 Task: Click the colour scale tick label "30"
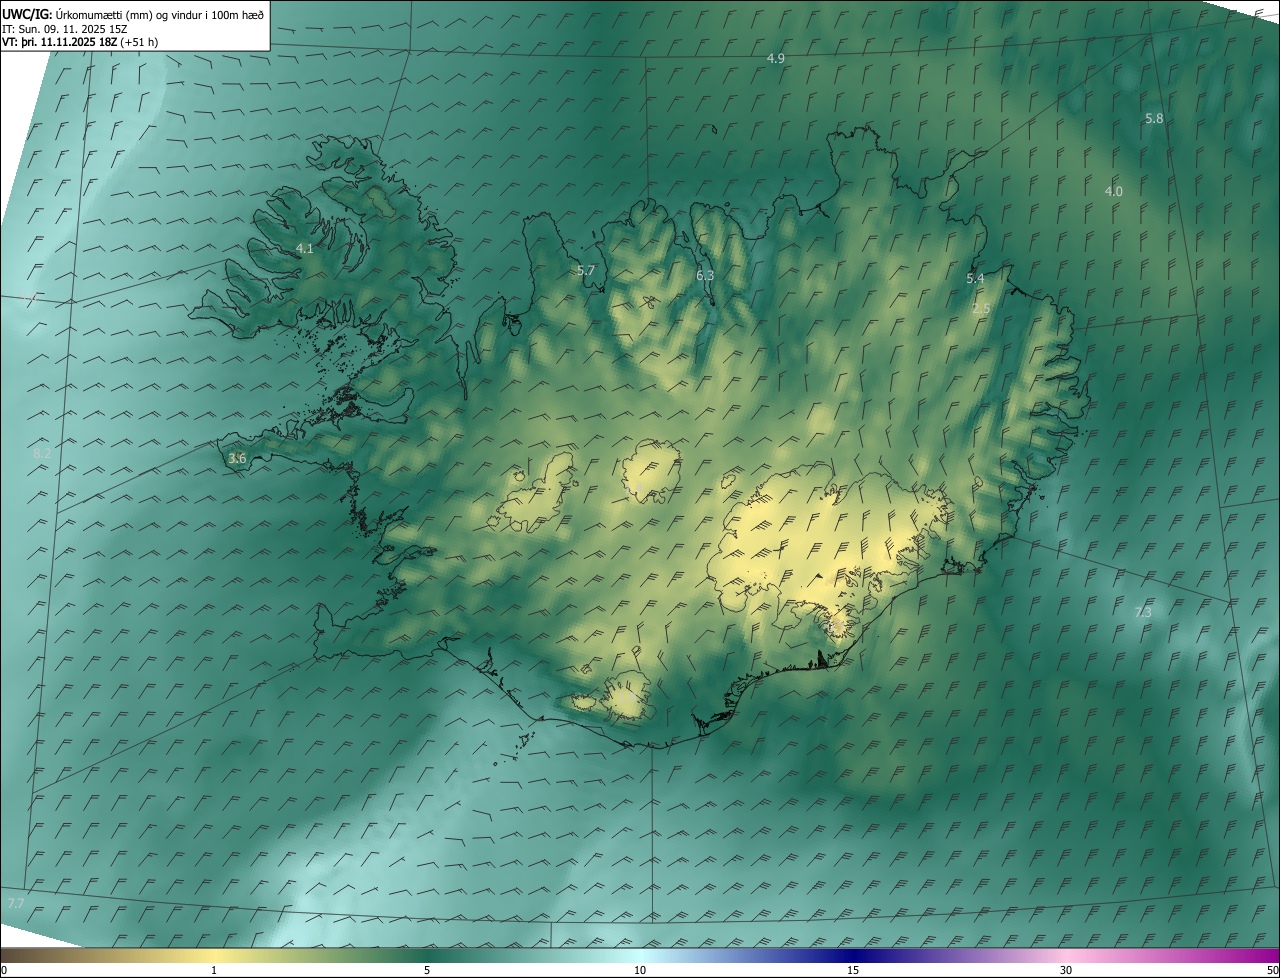tap(1066, 971)
